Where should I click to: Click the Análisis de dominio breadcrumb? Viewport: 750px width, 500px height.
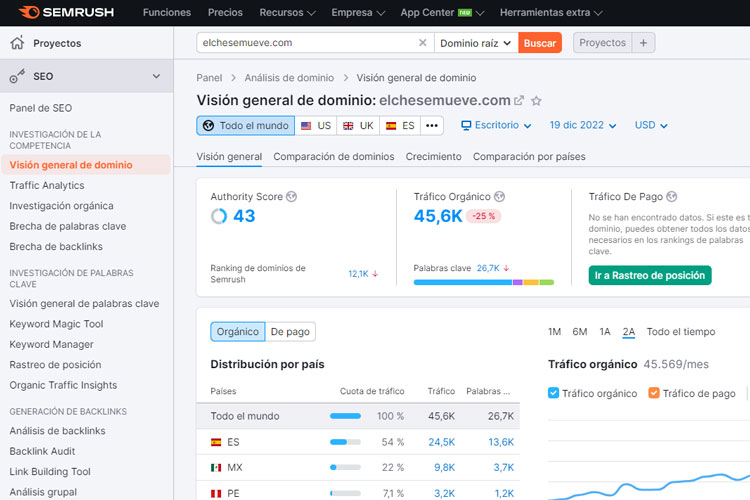289,78
